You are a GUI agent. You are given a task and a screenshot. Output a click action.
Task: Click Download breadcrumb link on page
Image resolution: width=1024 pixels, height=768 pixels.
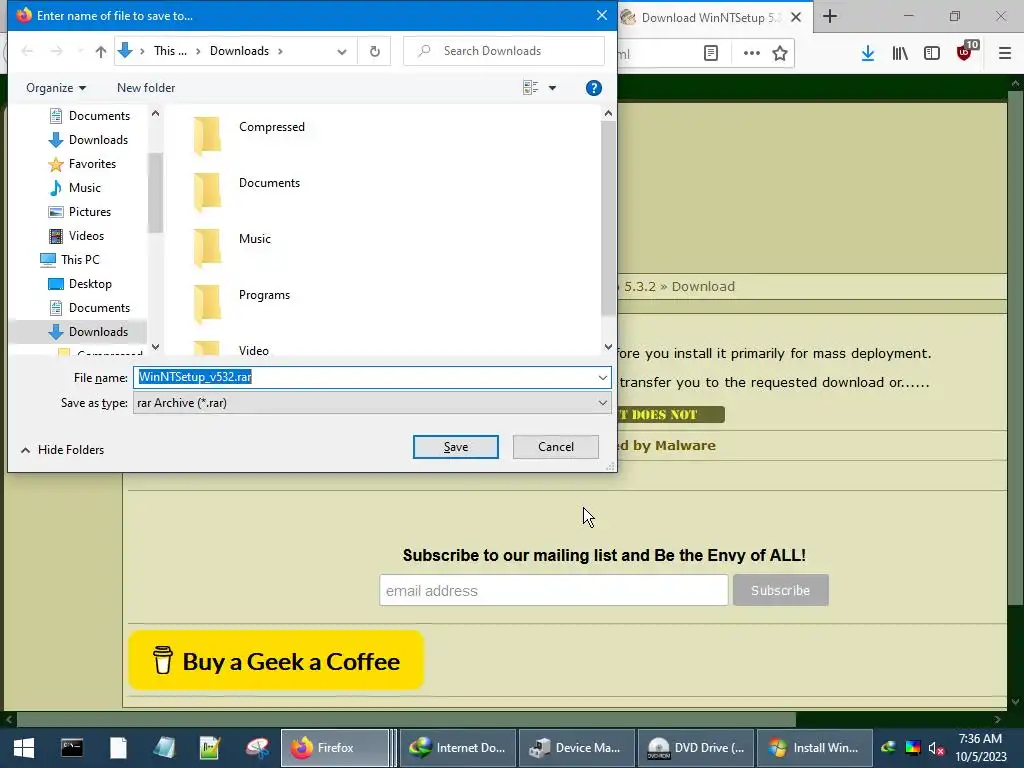(x=703, y=287)
